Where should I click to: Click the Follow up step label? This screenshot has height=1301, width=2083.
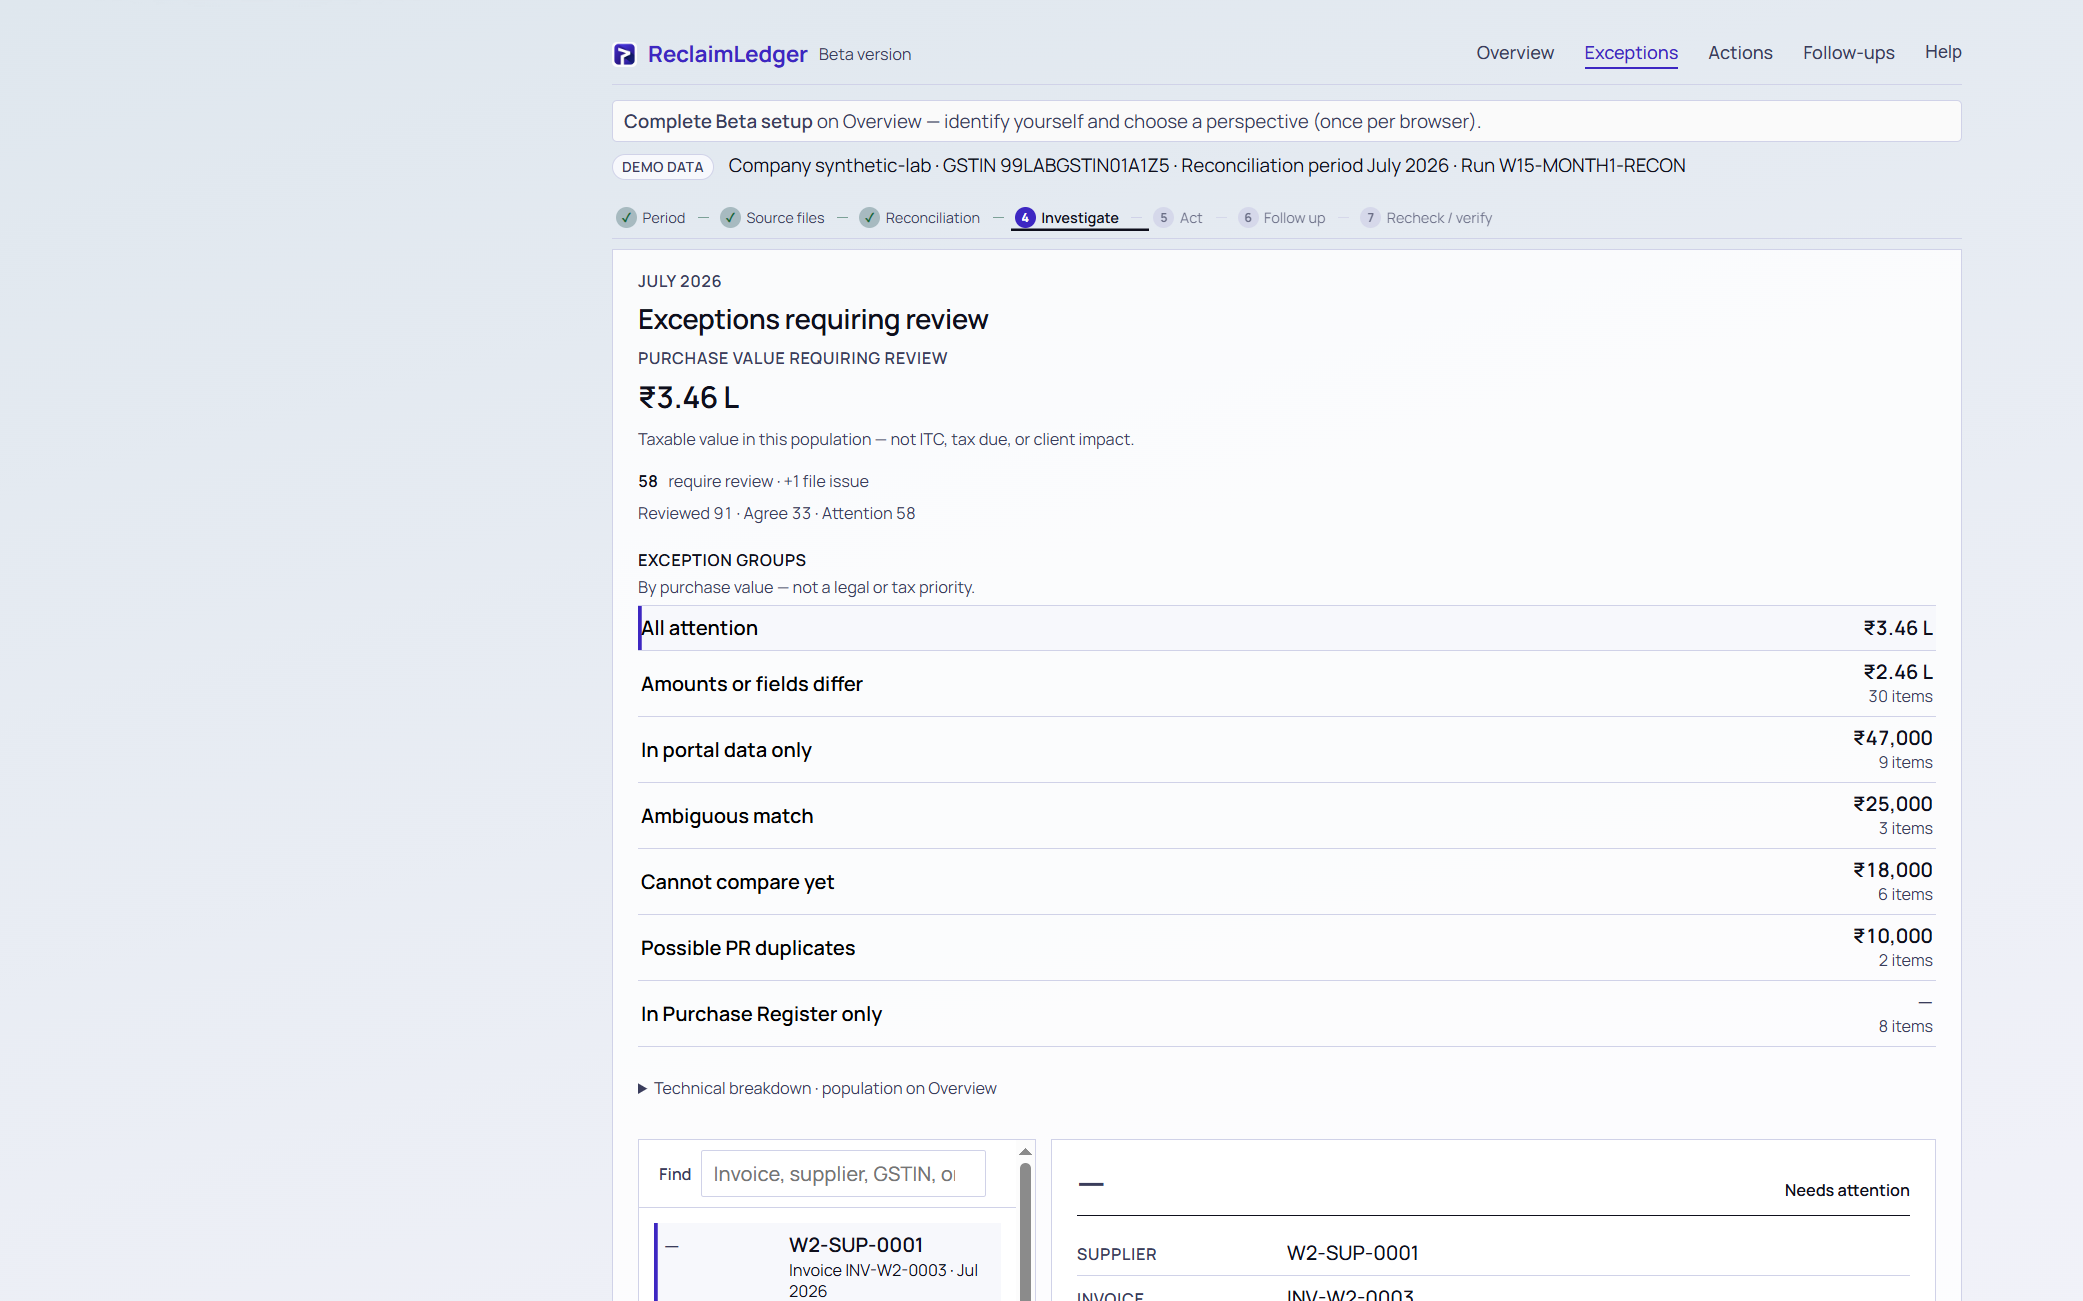(x=1294, y=218)
